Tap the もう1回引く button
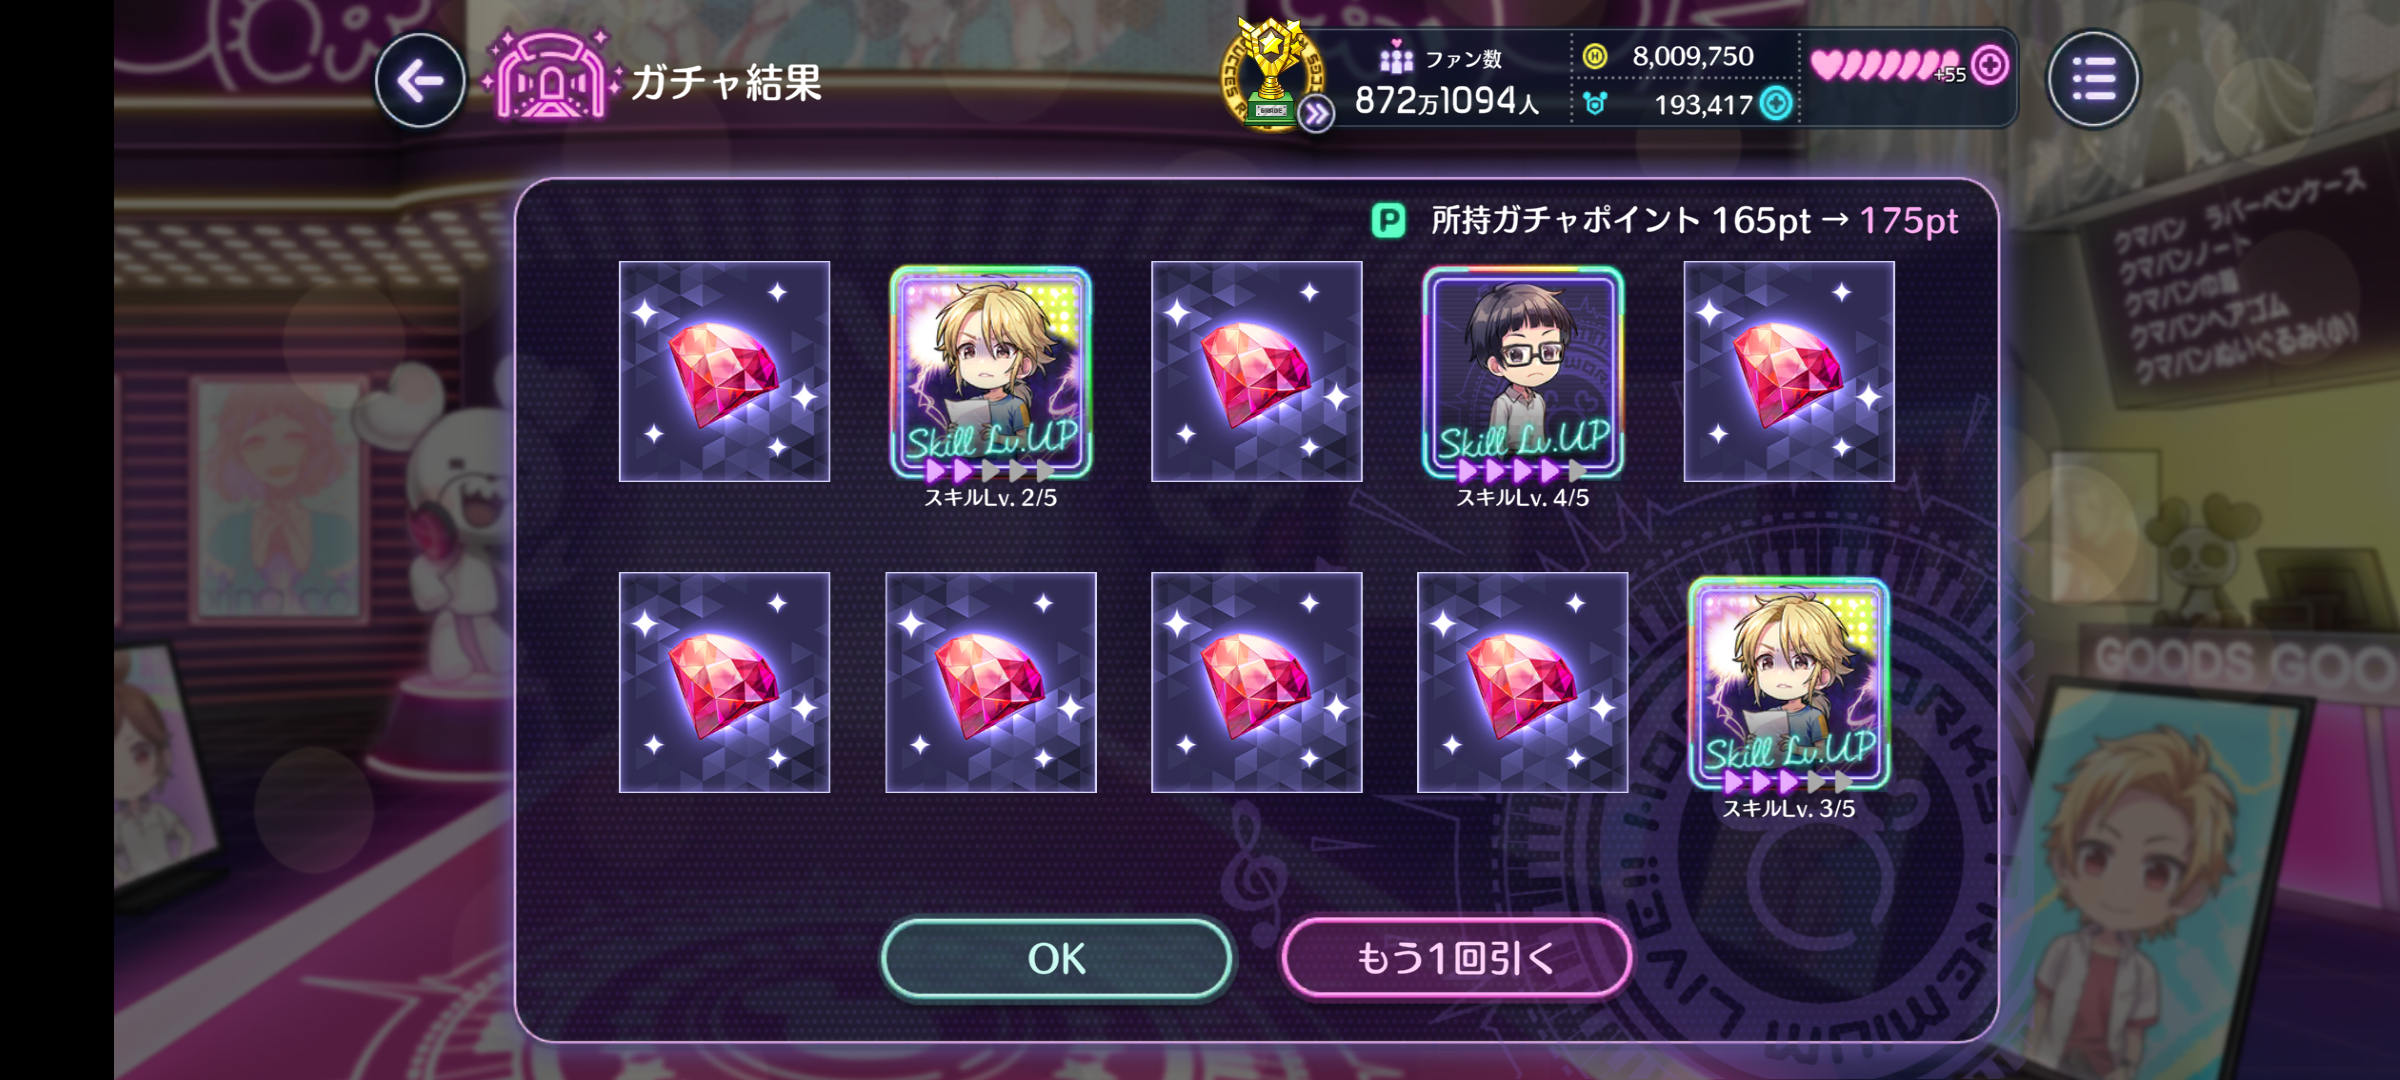Viewport: 2400px width, 1080px height. pos(1456,958)
